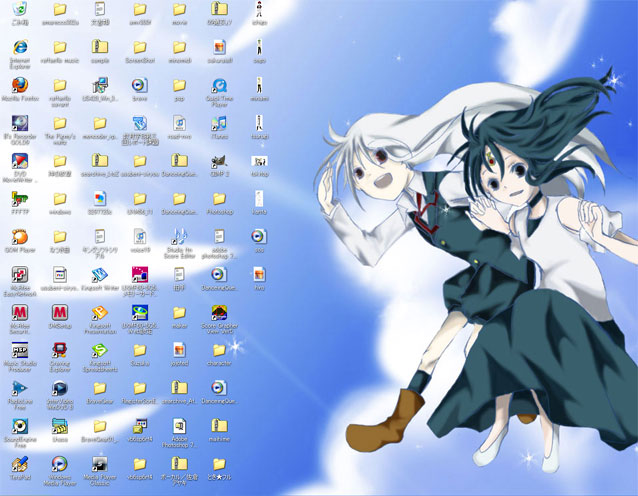Select the windows folder
The width and height of the screenshot is (638, 496).
pyautogui.click(x=60, y=199)
